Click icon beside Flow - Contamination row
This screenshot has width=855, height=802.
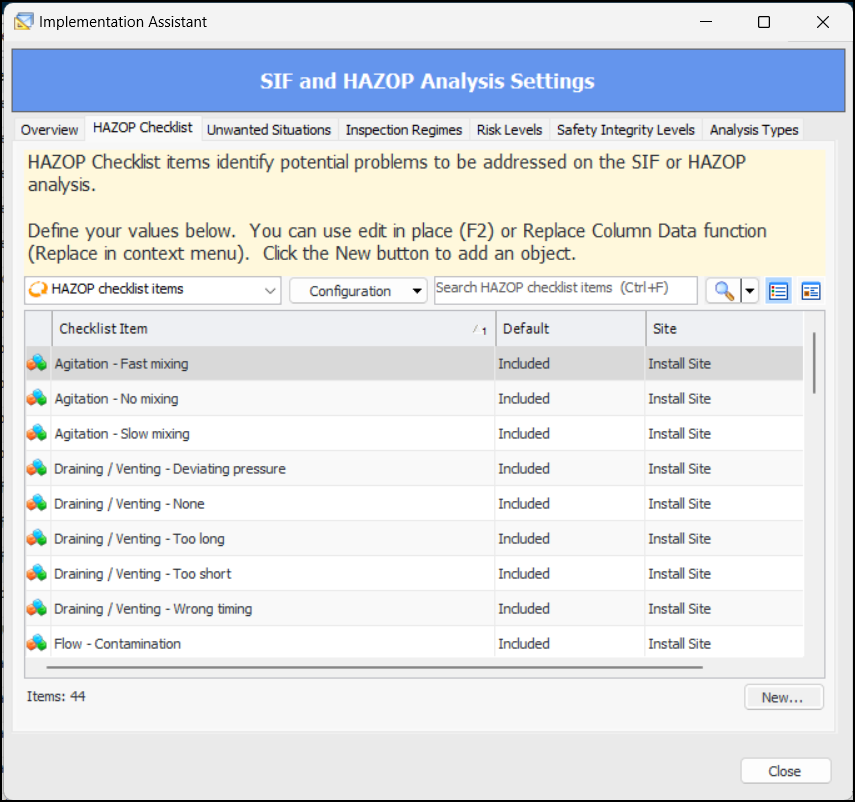point(37,643)
